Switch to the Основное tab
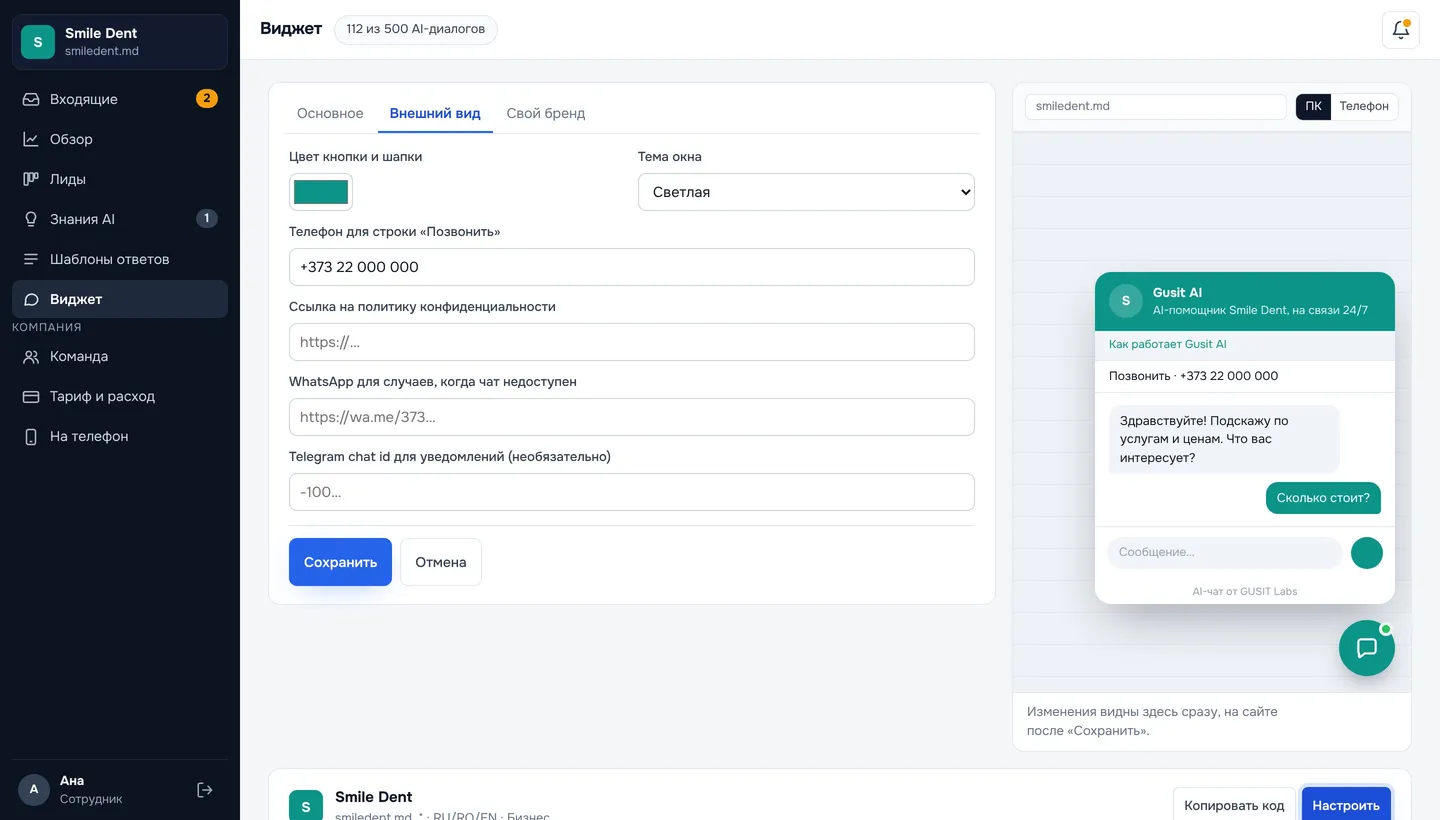Screen dimensions: 1440x820 330,113
